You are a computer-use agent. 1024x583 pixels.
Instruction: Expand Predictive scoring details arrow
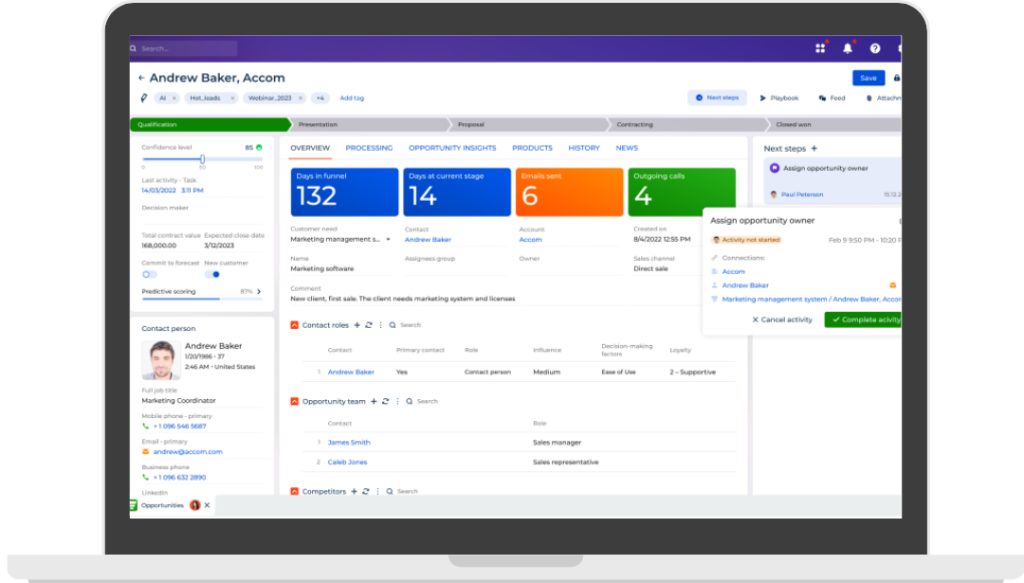point(259,292)
